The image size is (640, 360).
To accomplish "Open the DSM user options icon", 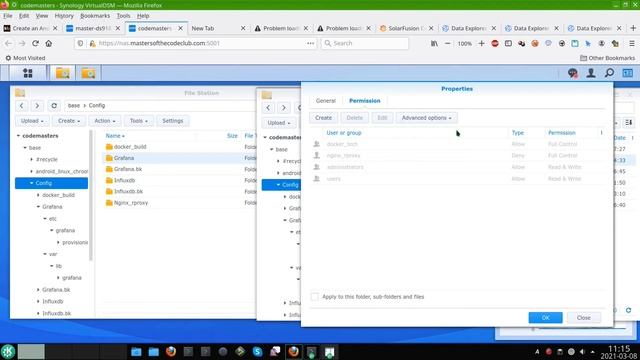I will [591, 73].
